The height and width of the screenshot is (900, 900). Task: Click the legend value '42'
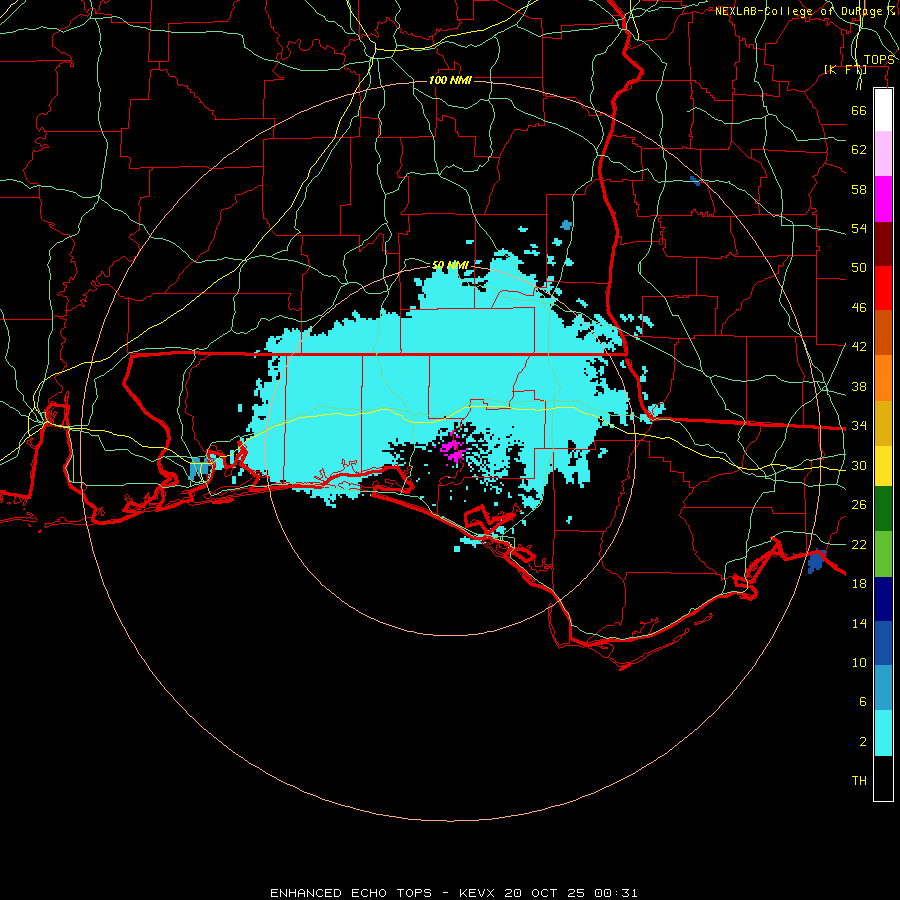859,347
